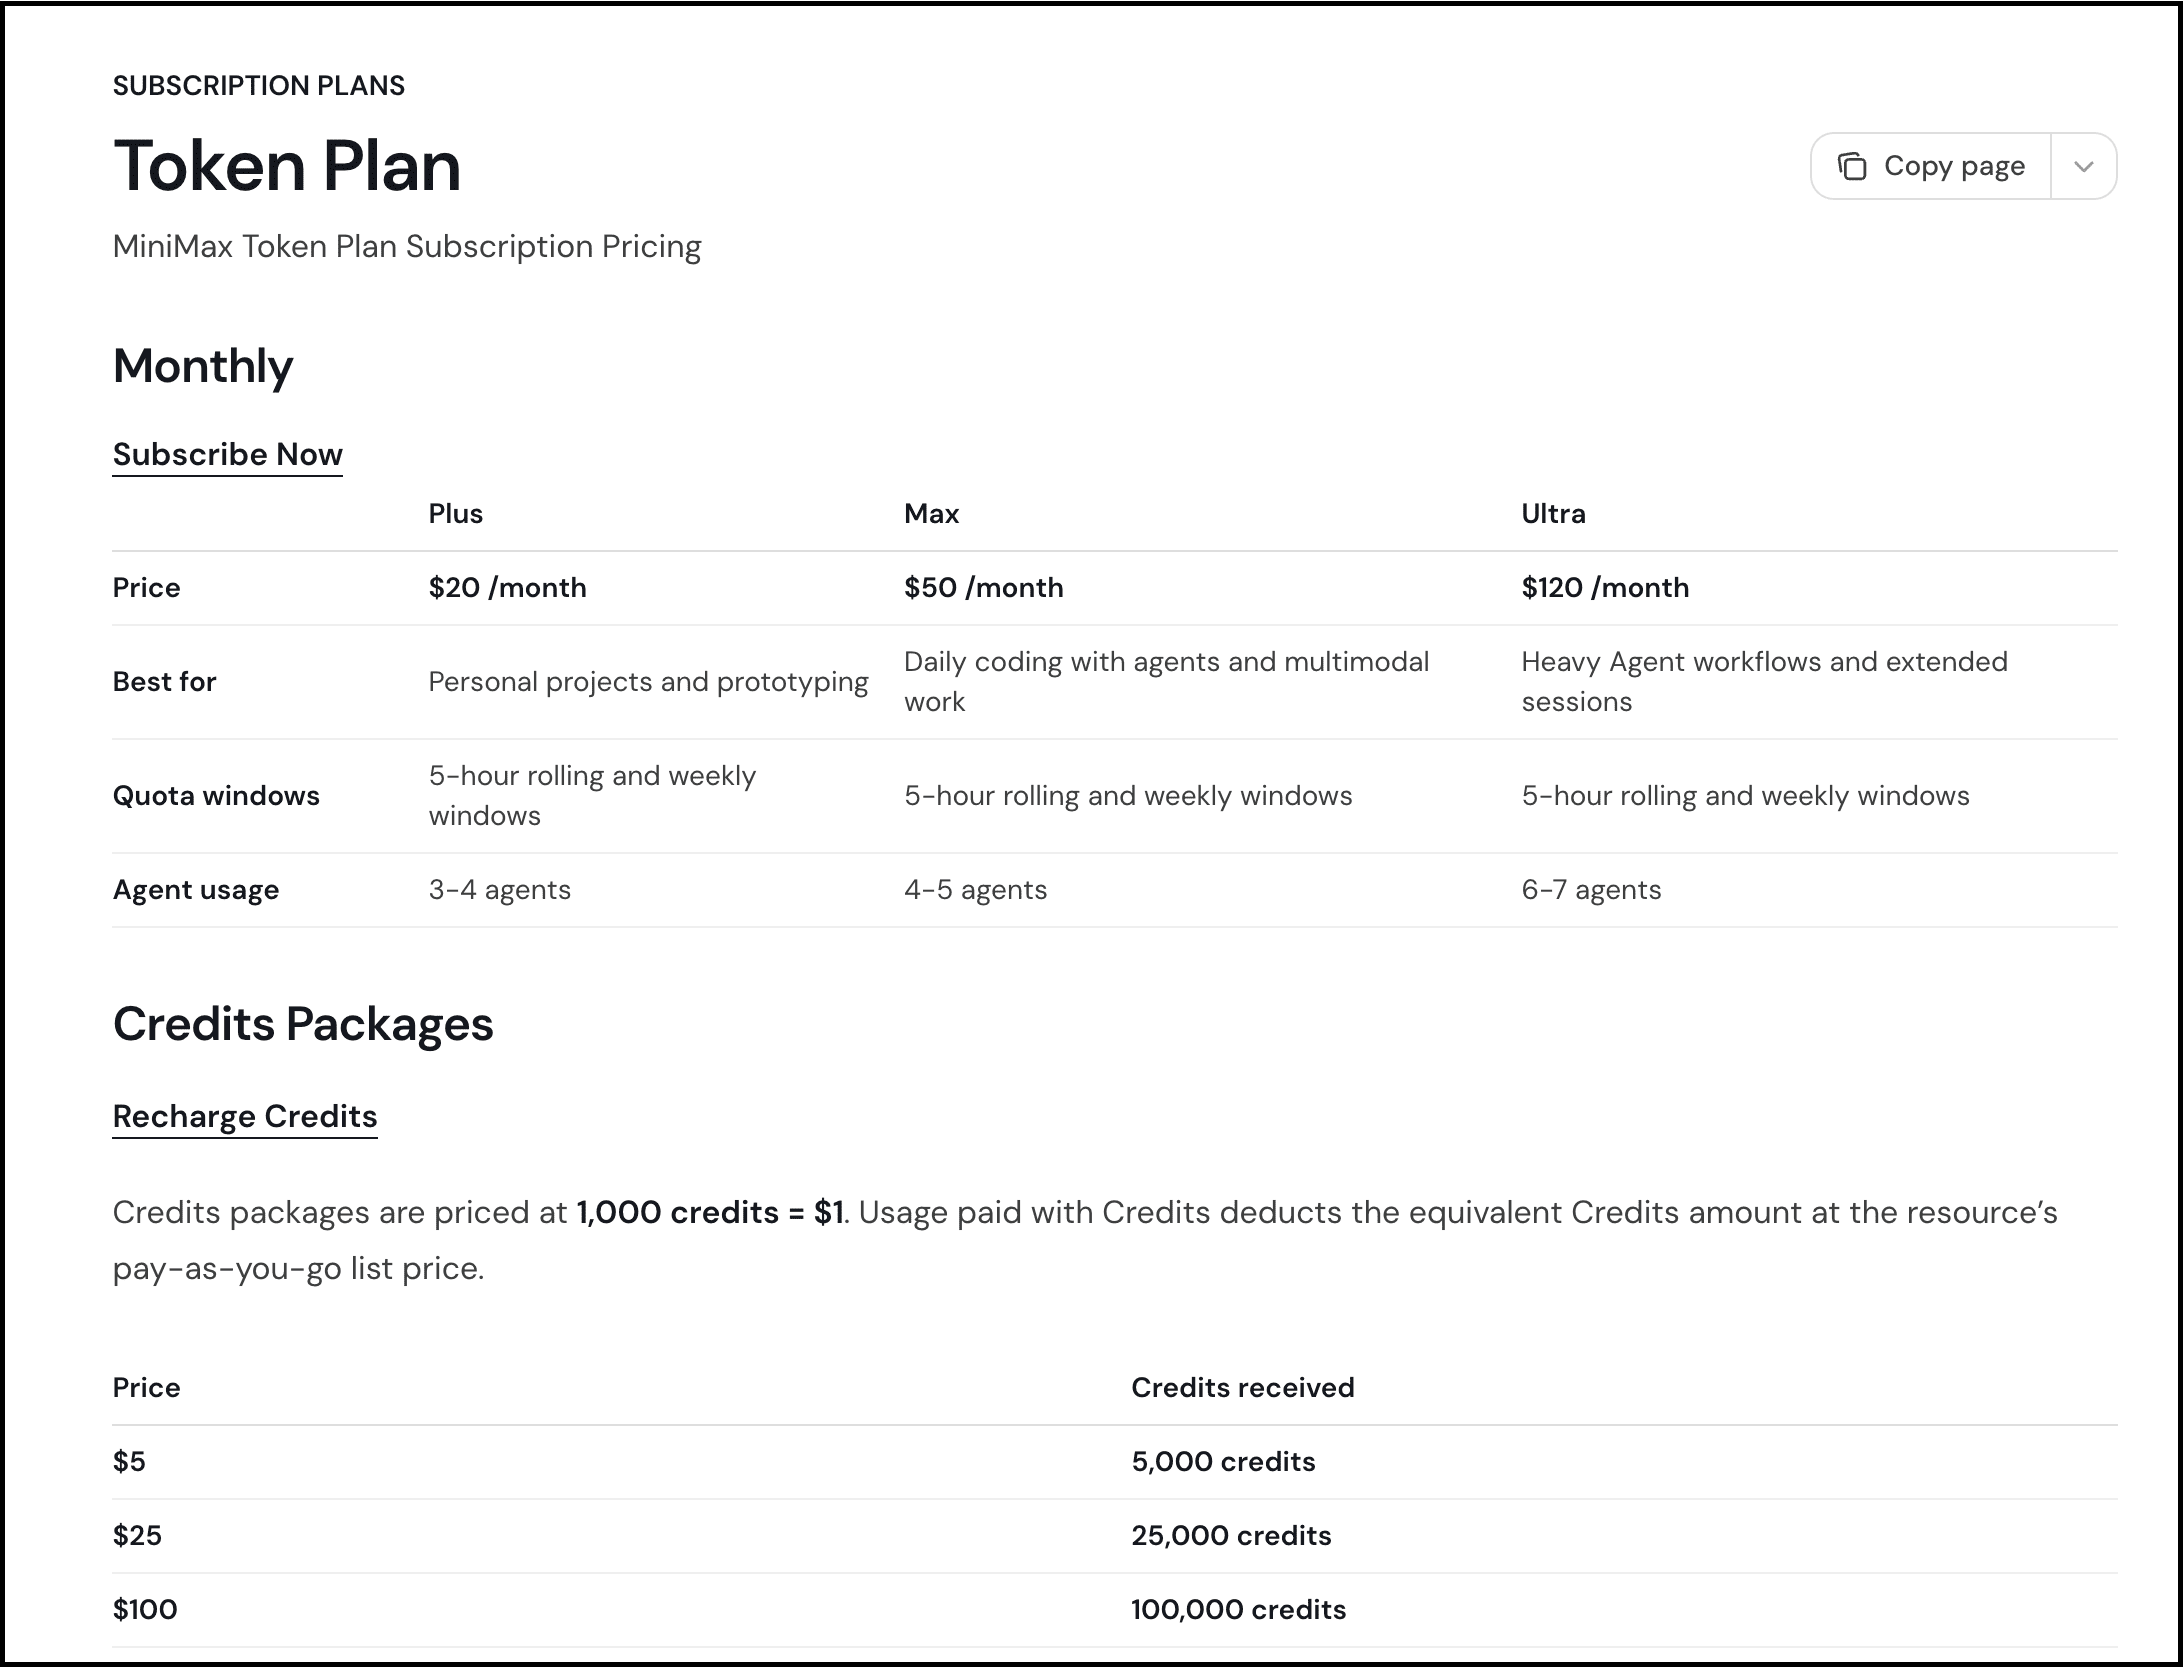
Task: Click the Copy page button label
Action: pyautogui.click(x=1954, y=166)
